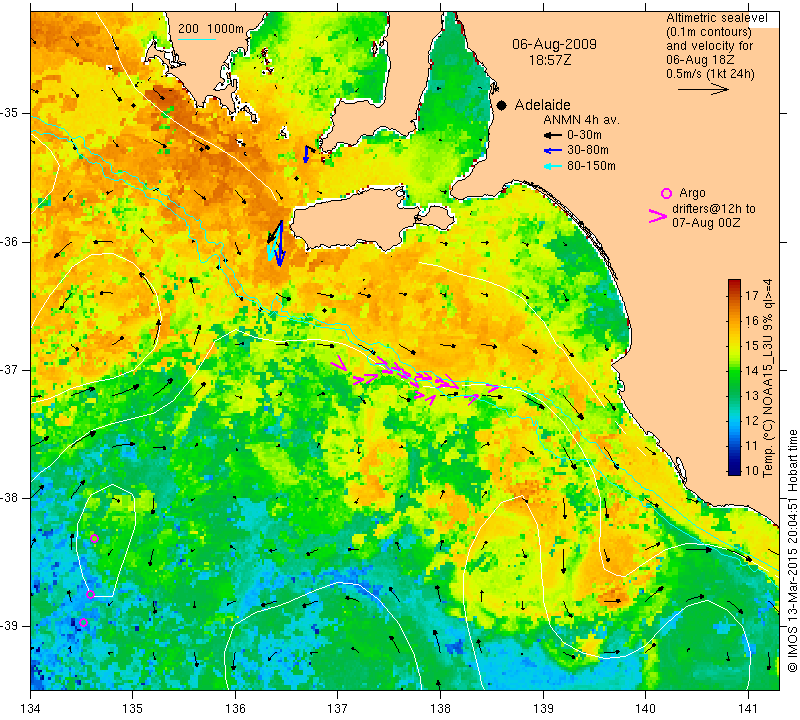Click the black 0-30m legend arrow

tap(553, 135)
